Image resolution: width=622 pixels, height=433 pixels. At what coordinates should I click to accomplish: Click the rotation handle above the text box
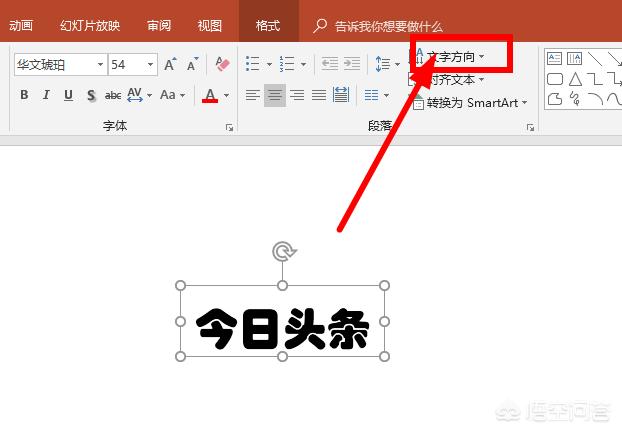click(x=282, y=250)
